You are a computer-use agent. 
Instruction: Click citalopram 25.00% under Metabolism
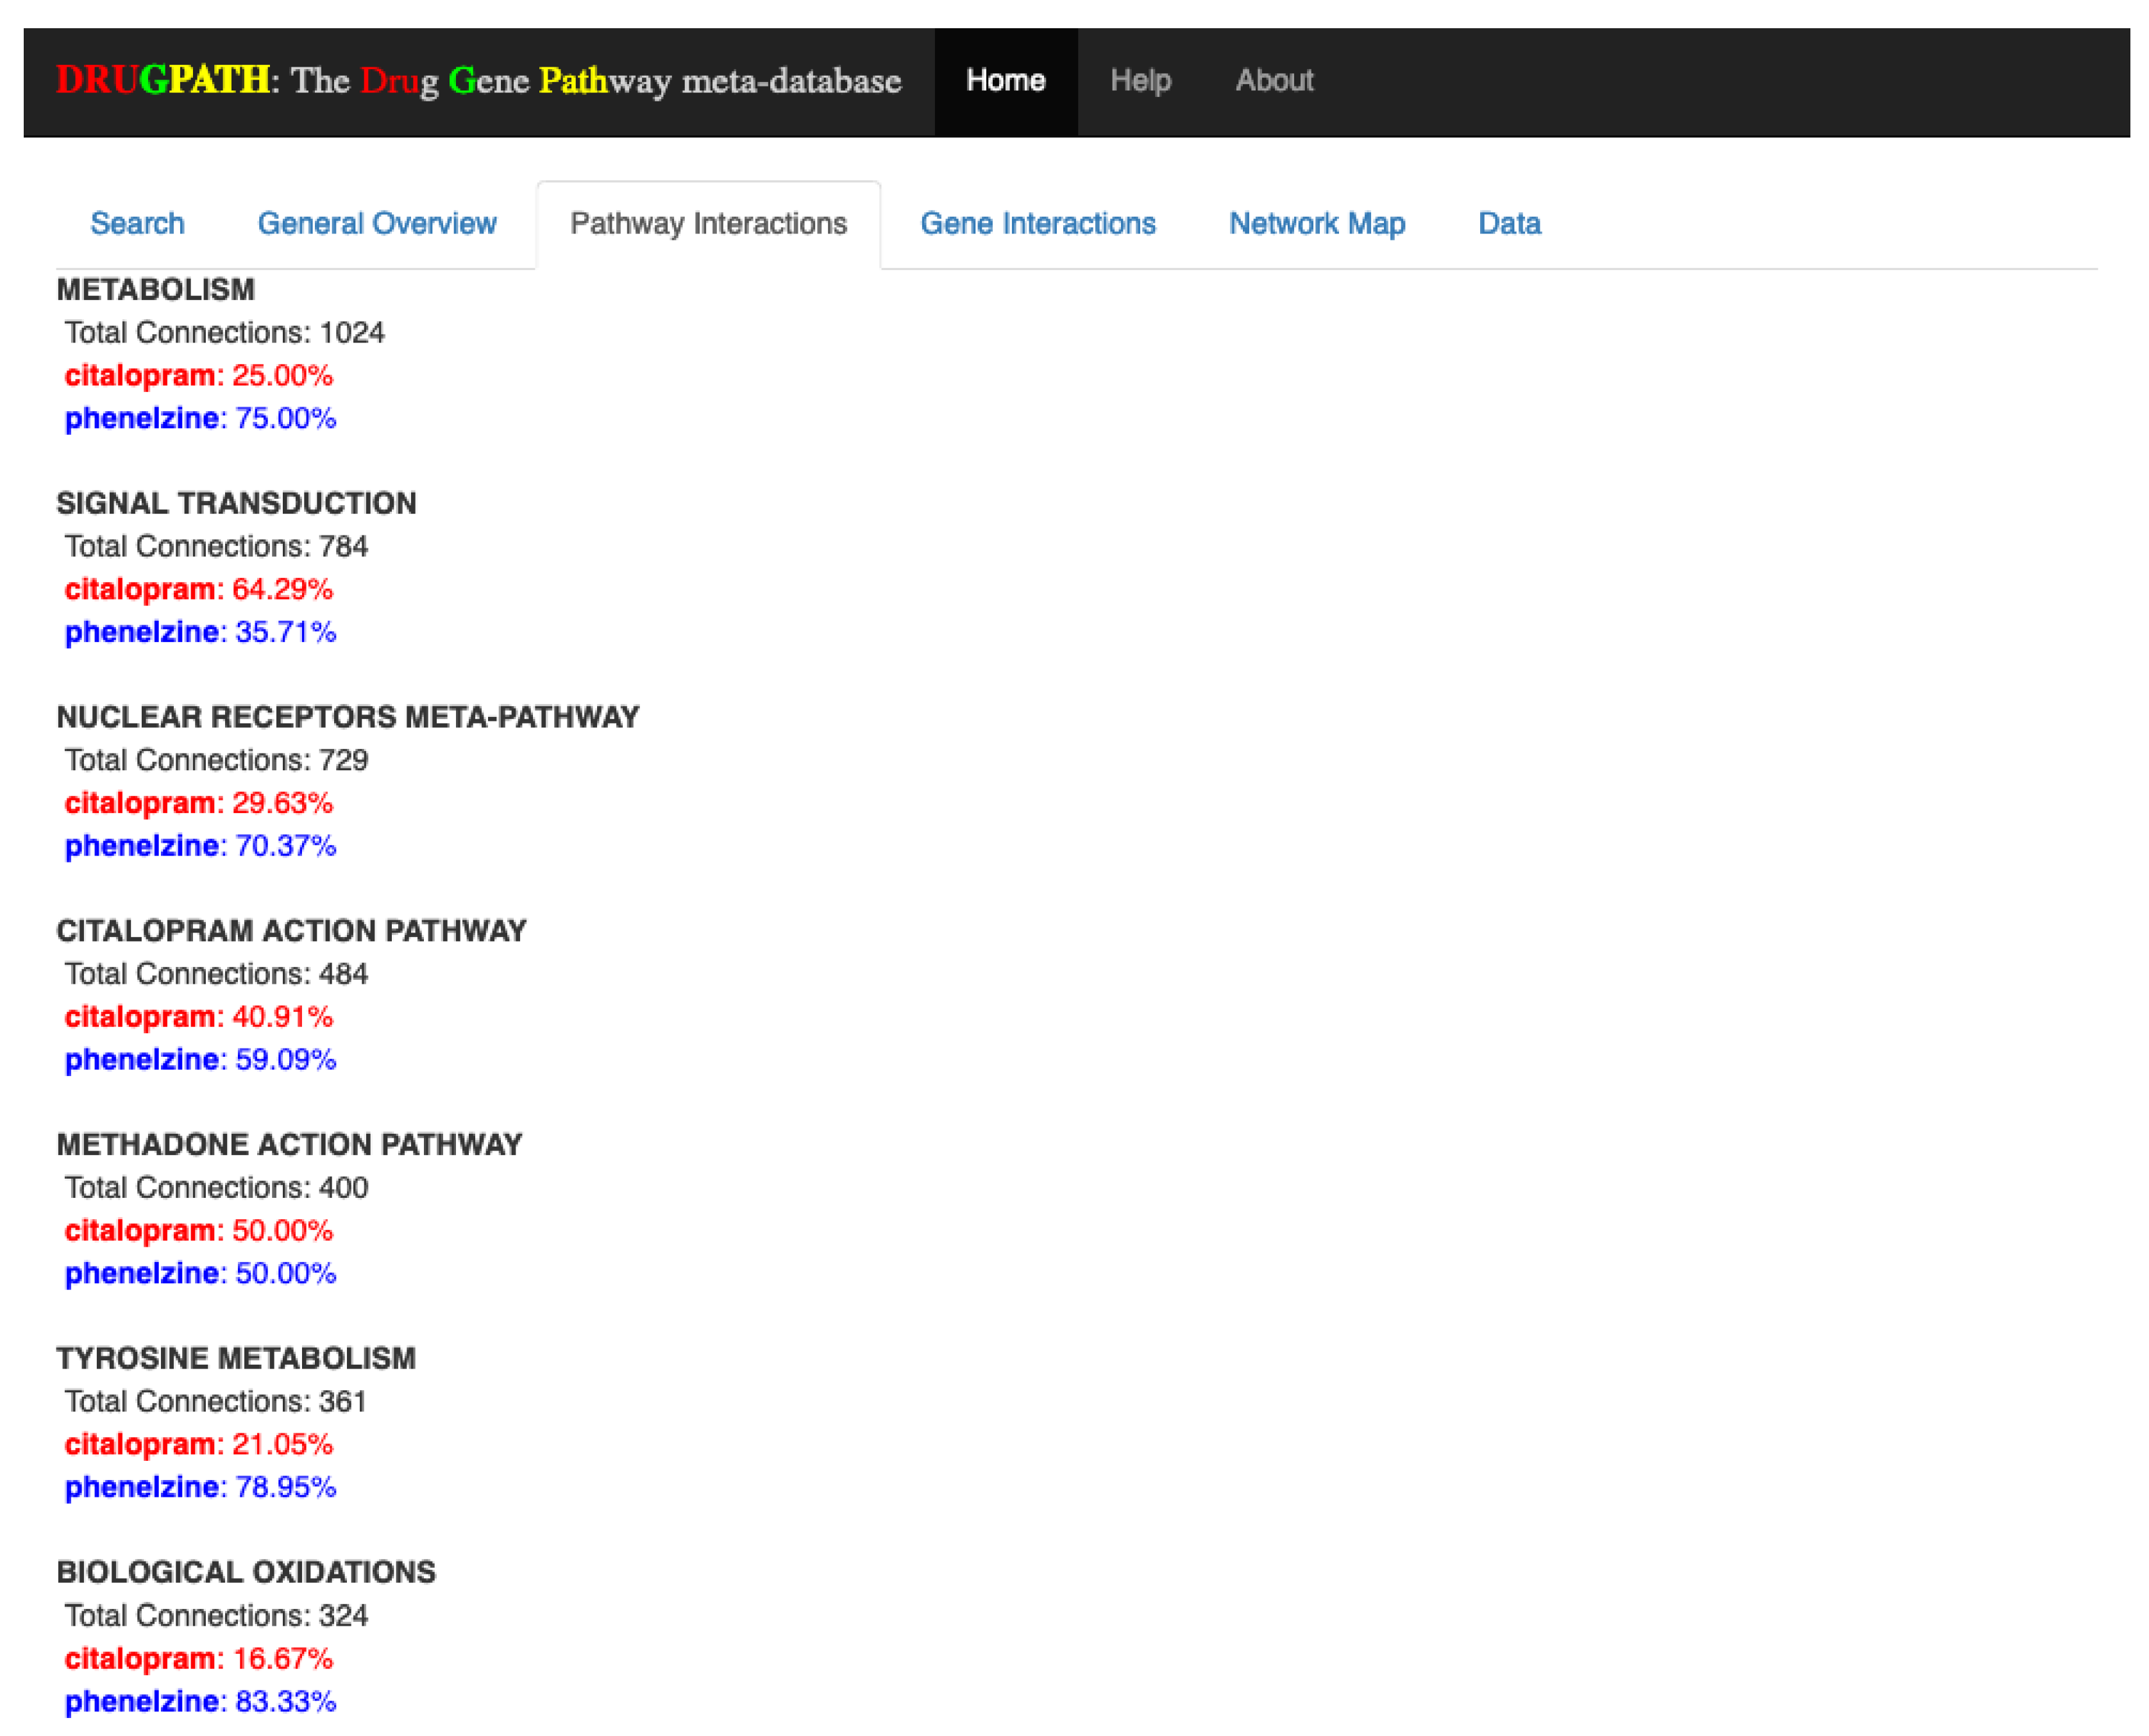point(198,375)
